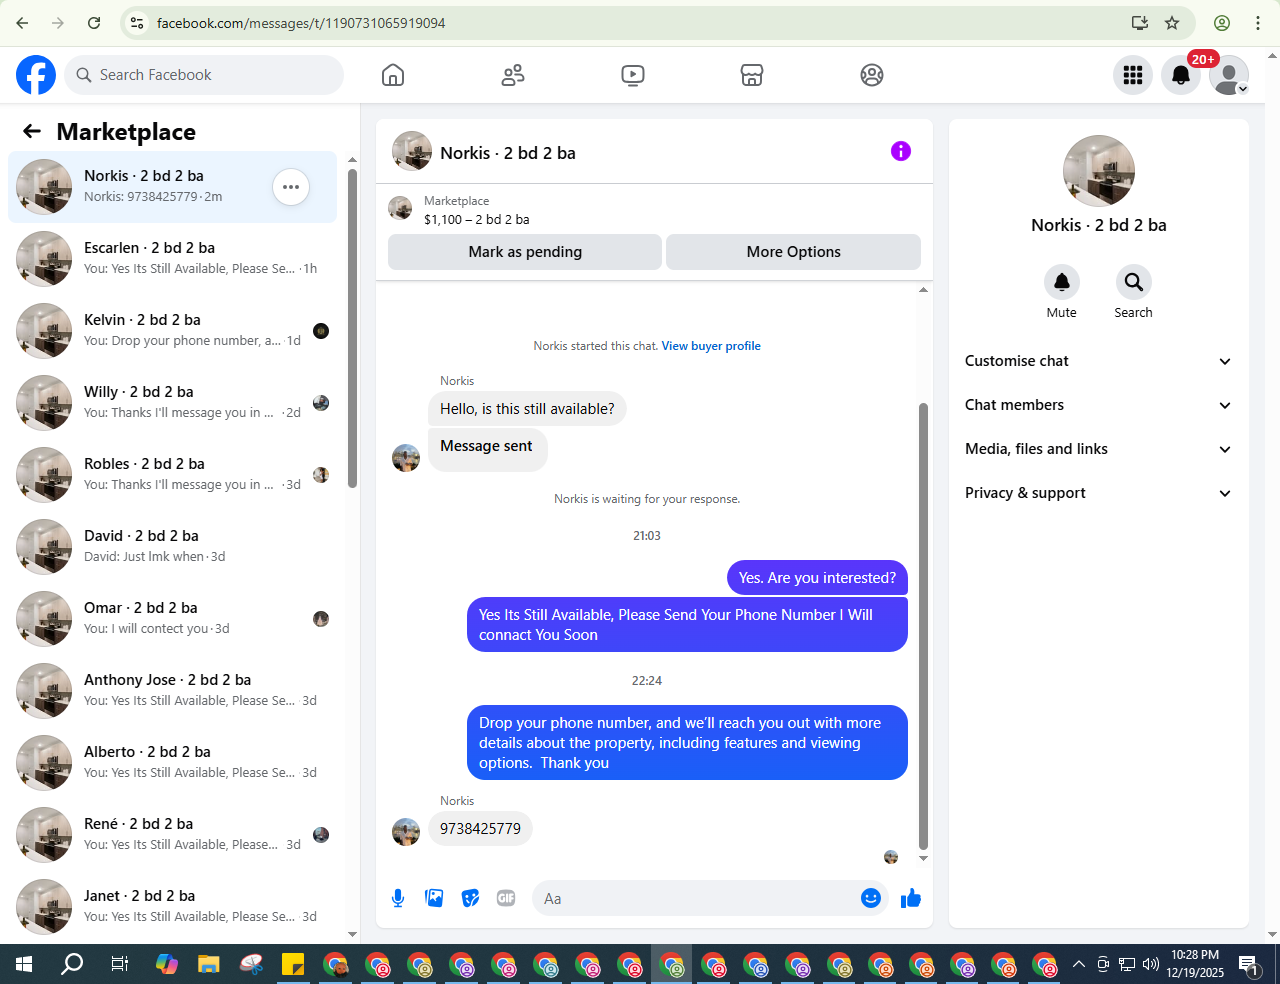
Task: Choose a sticker with the sticker icon
Action: coord(470,898)
